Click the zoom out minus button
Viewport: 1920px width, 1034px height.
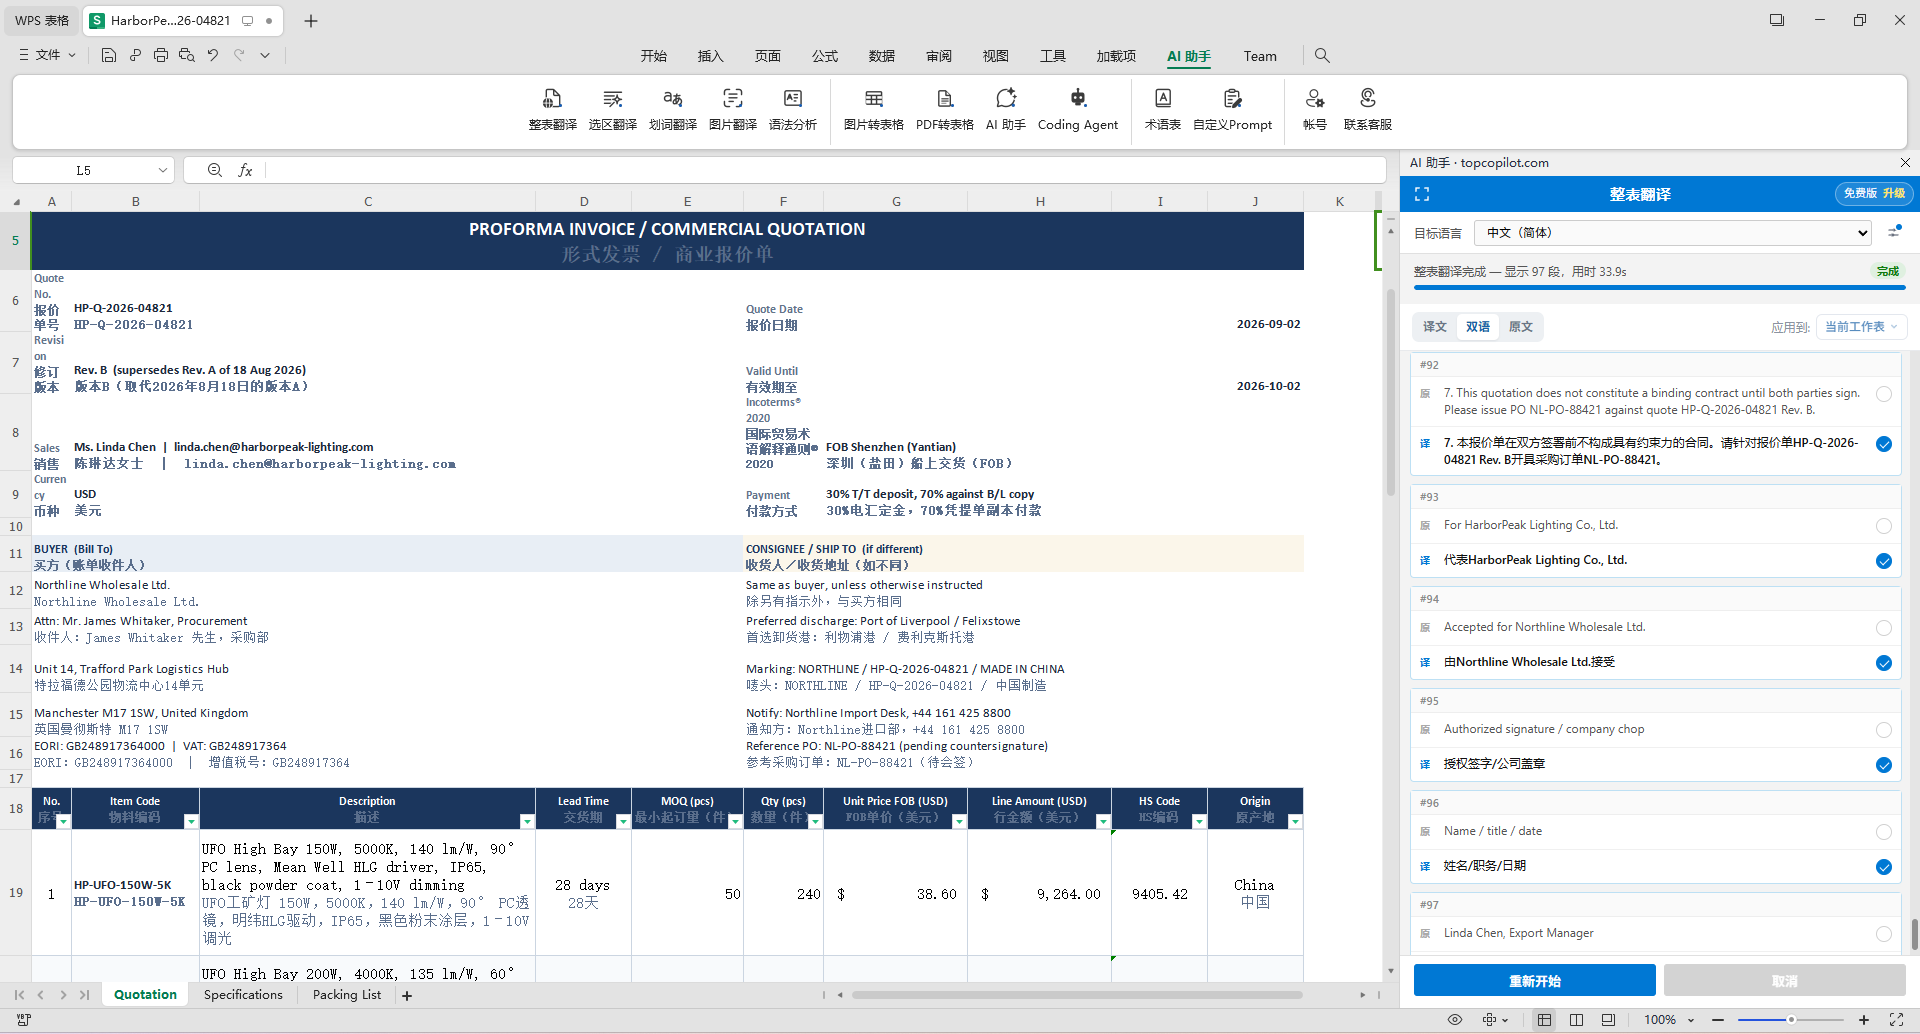tap(1718, 1020)
